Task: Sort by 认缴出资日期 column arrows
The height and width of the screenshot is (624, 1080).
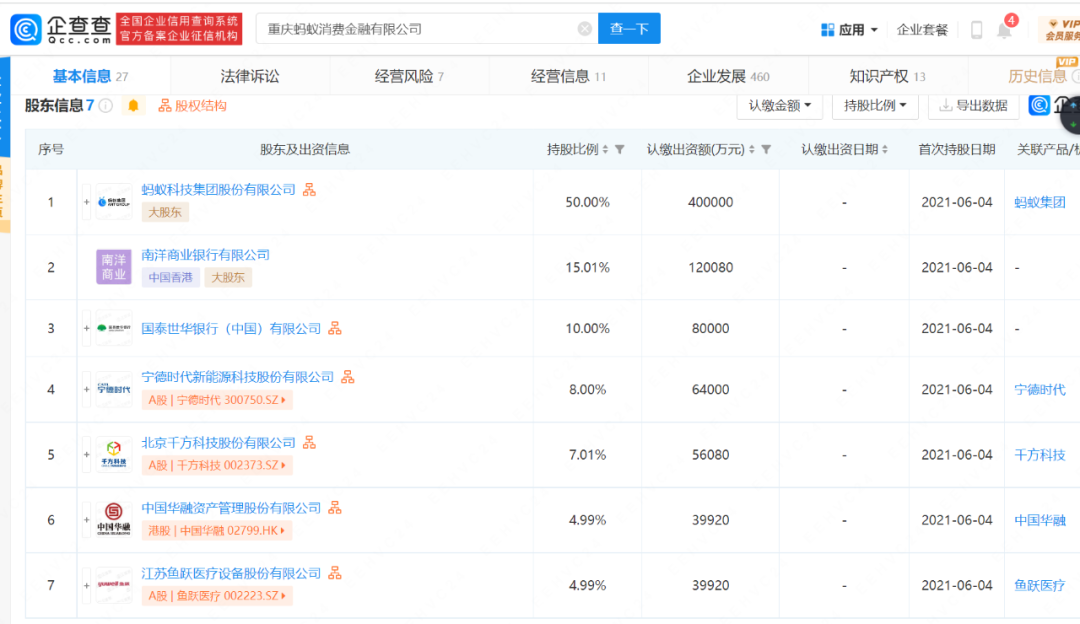Action: [x=884, y=149]
